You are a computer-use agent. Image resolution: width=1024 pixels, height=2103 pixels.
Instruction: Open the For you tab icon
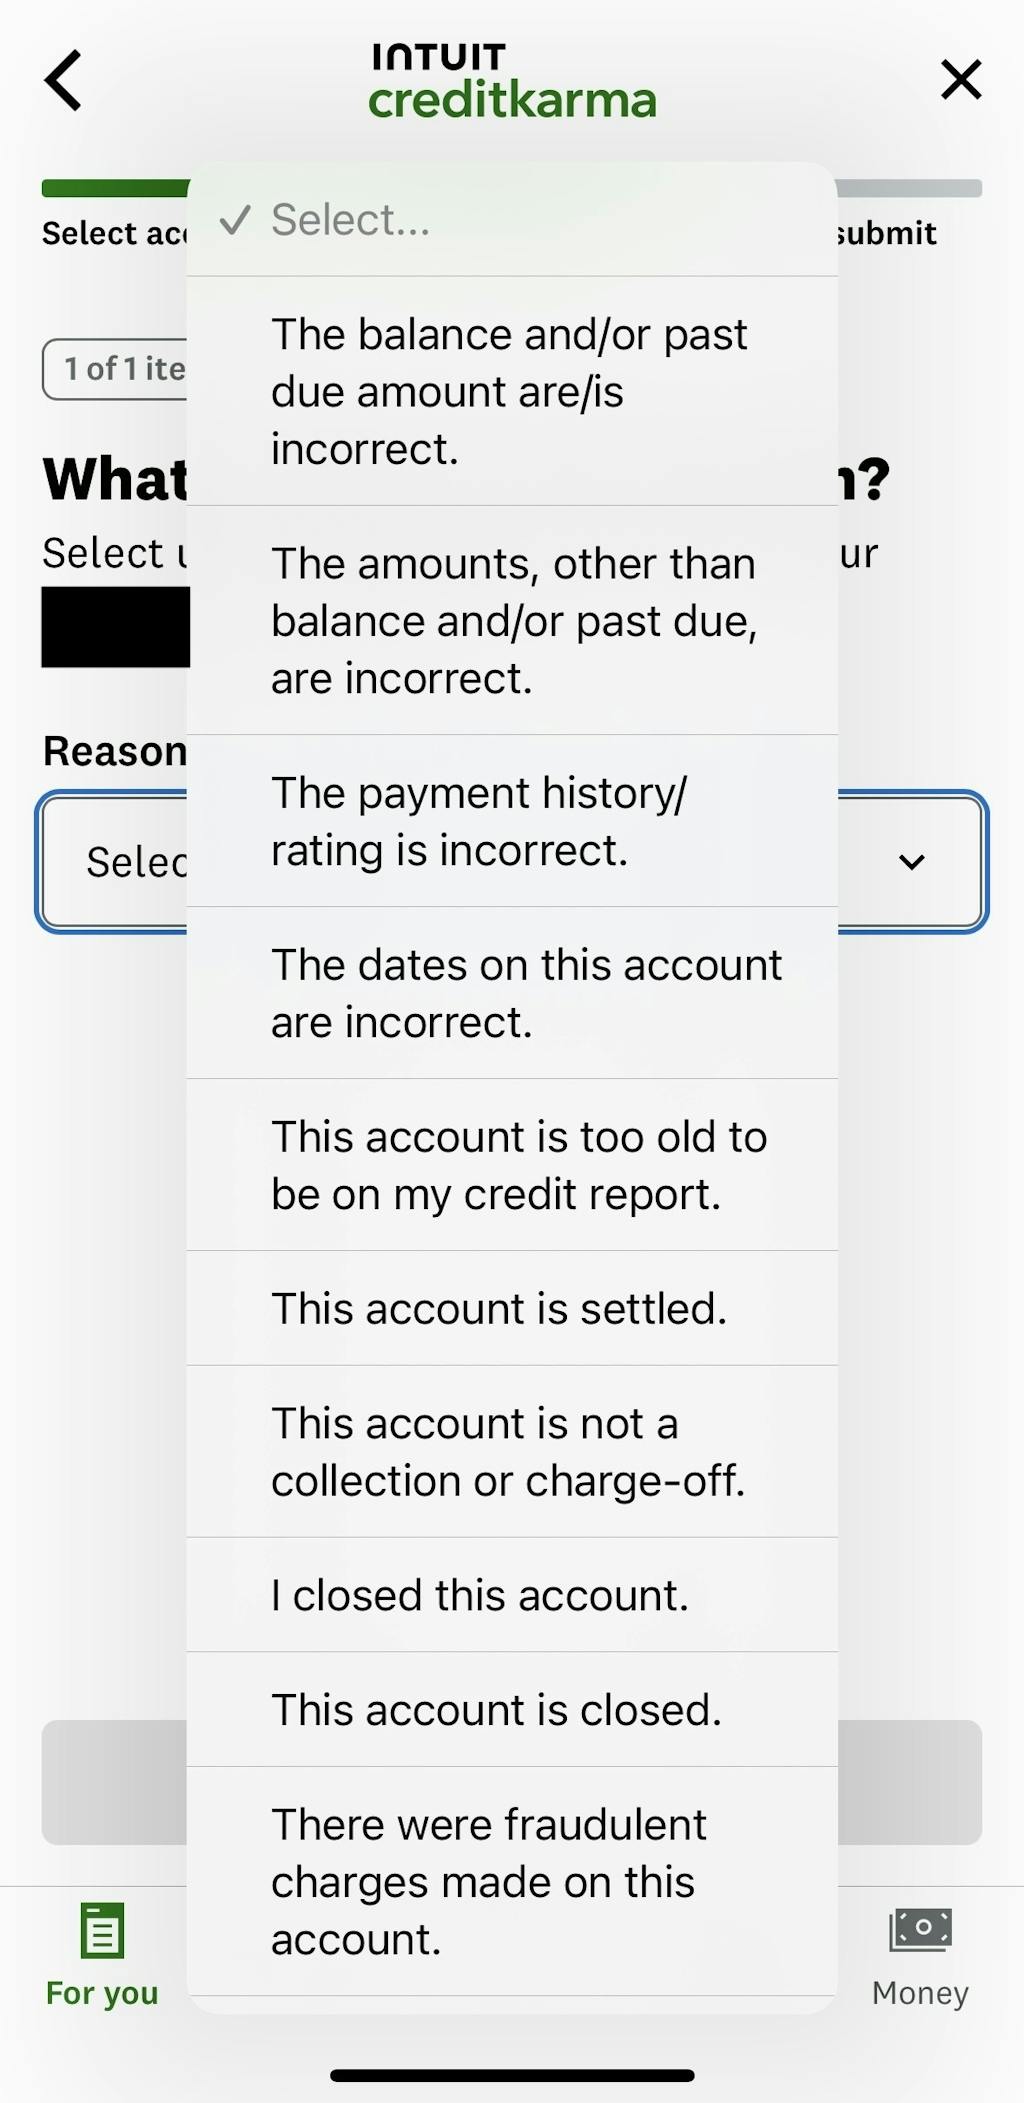[x=102, y=1930]
